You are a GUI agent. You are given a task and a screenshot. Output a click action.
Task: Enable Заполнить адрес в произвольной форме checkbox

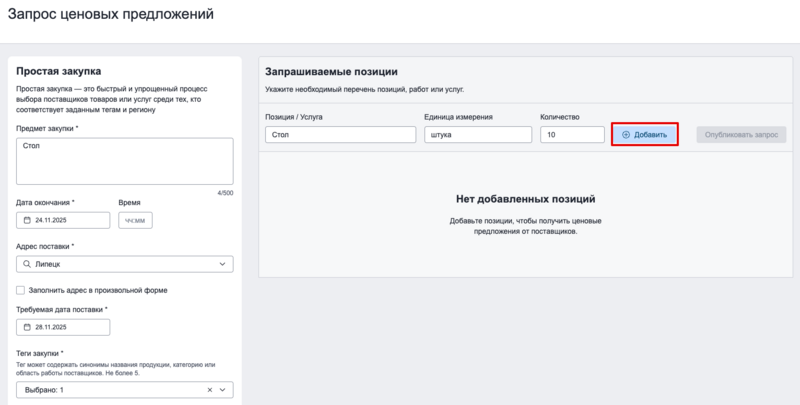(x=21, y=290)
